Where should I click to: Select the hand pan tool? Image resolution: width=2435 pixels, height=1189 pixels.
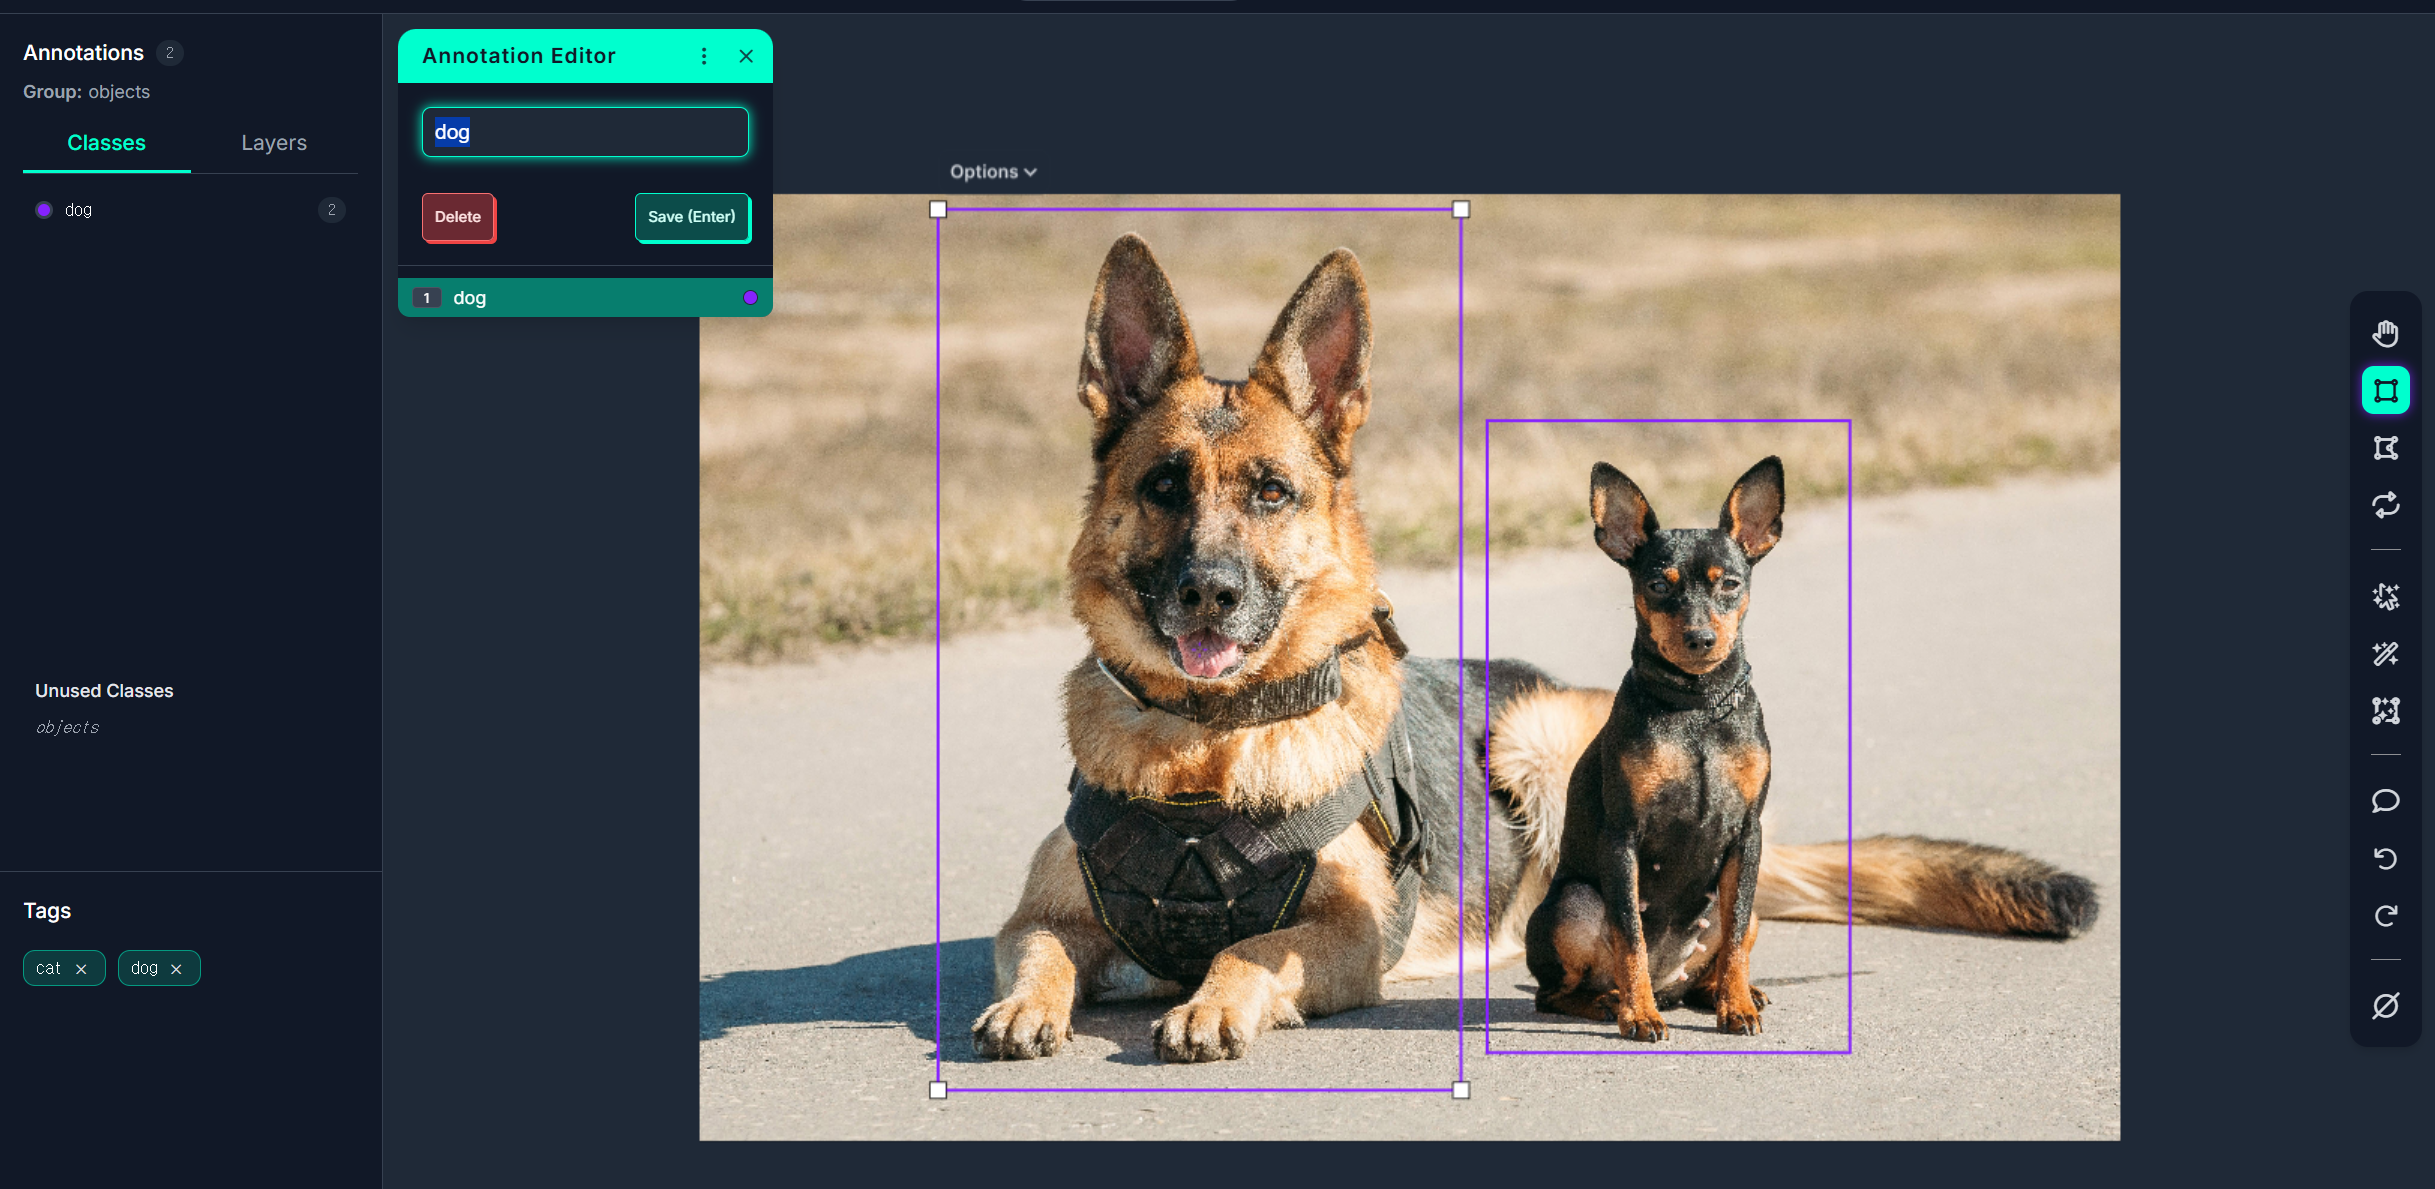click(2385, 333)
